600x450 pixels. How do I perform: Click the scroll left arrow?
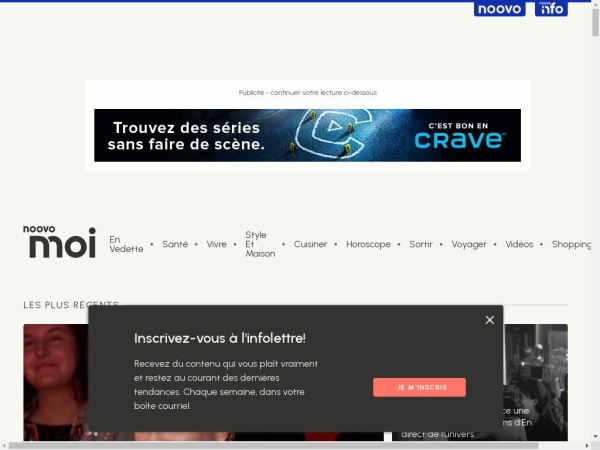3,446
